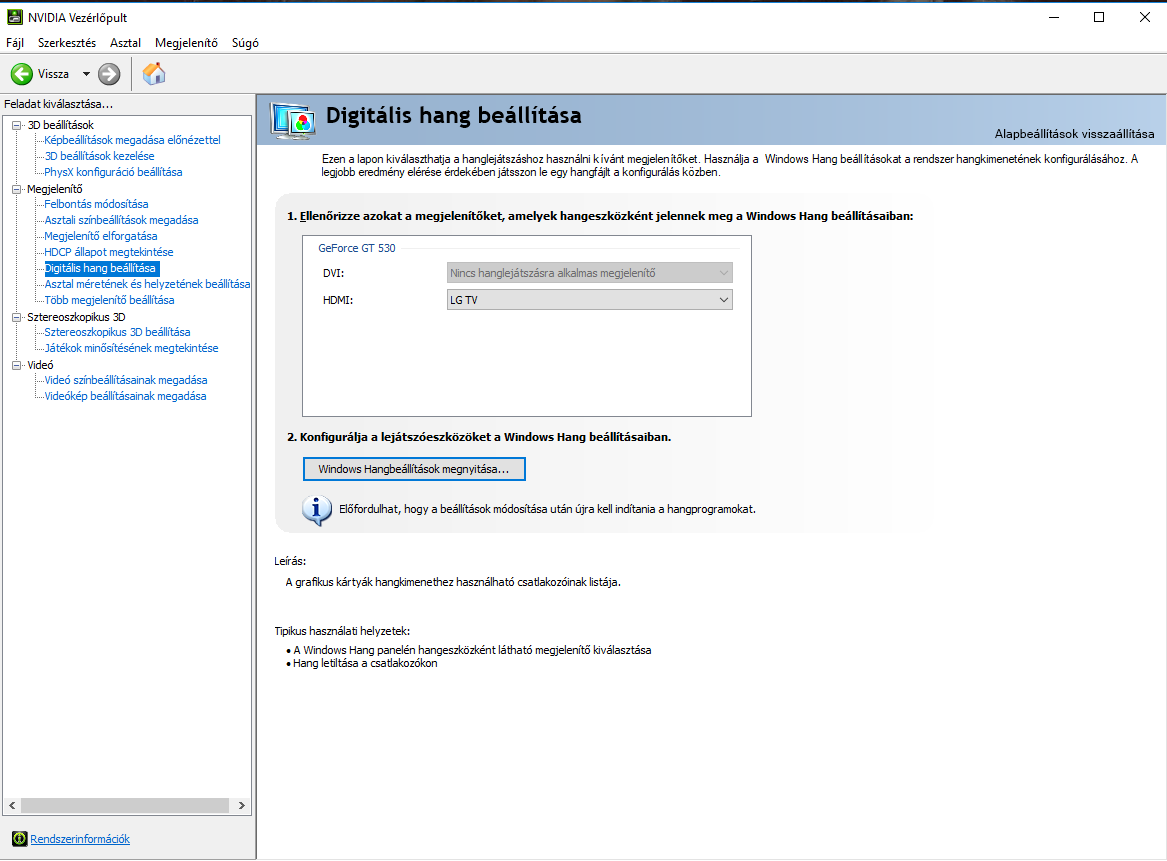Viewport: 1167px width, 861px height.
Task: Select Játékok minősítésének megtekintése
Action: (132, 348)
